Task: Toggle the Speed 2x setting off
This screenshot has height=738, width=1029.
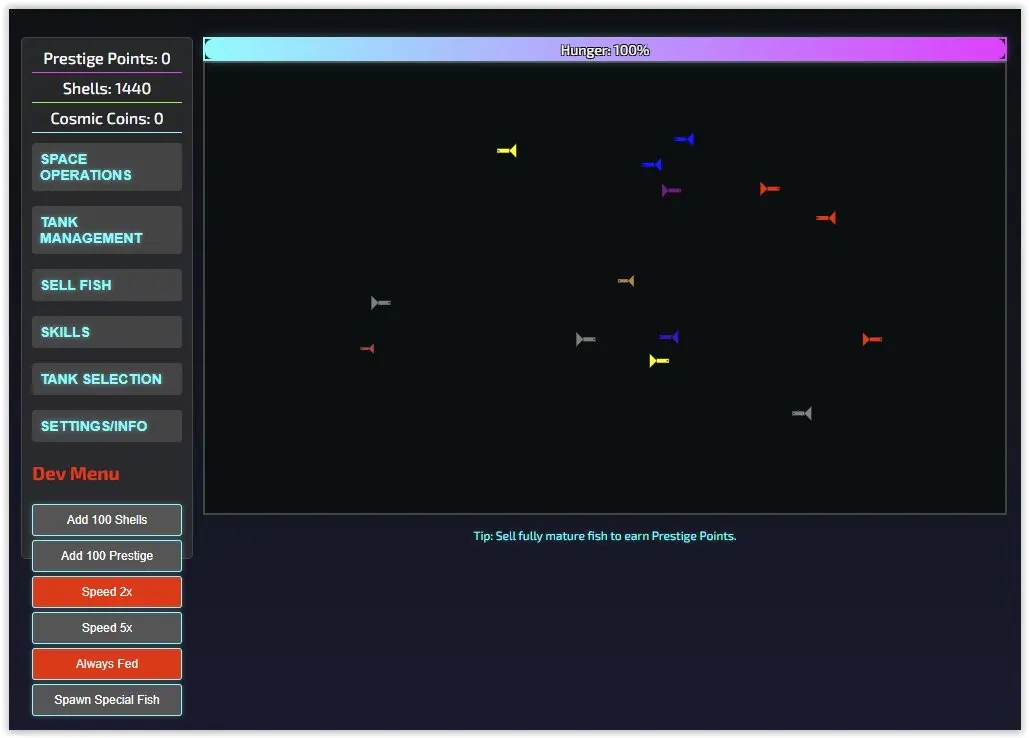Action: [x=106, y=591]
